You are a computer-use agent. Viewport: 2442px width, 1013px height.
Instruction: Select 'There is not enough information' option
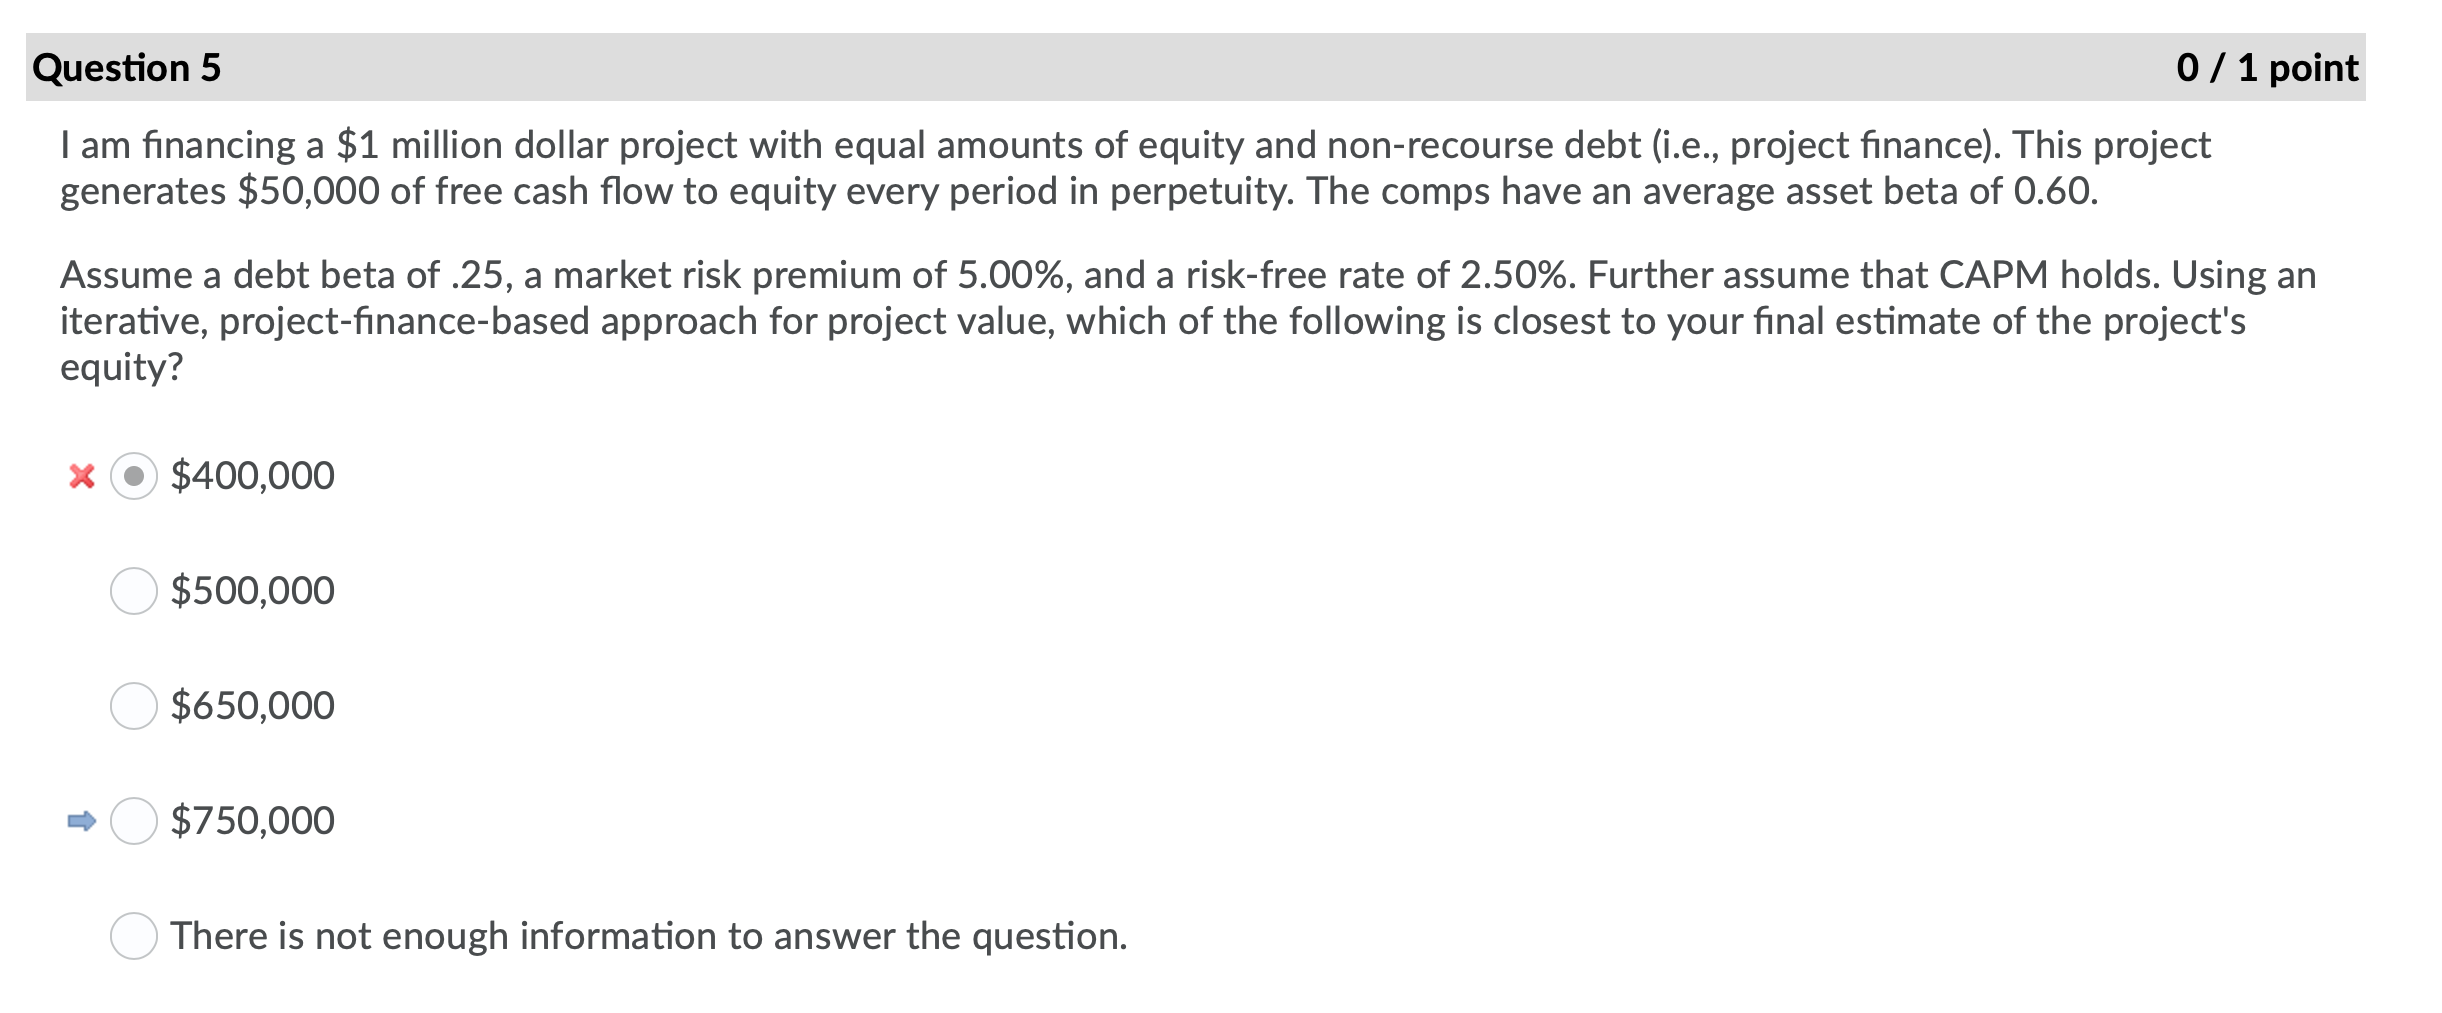point(135,937)
